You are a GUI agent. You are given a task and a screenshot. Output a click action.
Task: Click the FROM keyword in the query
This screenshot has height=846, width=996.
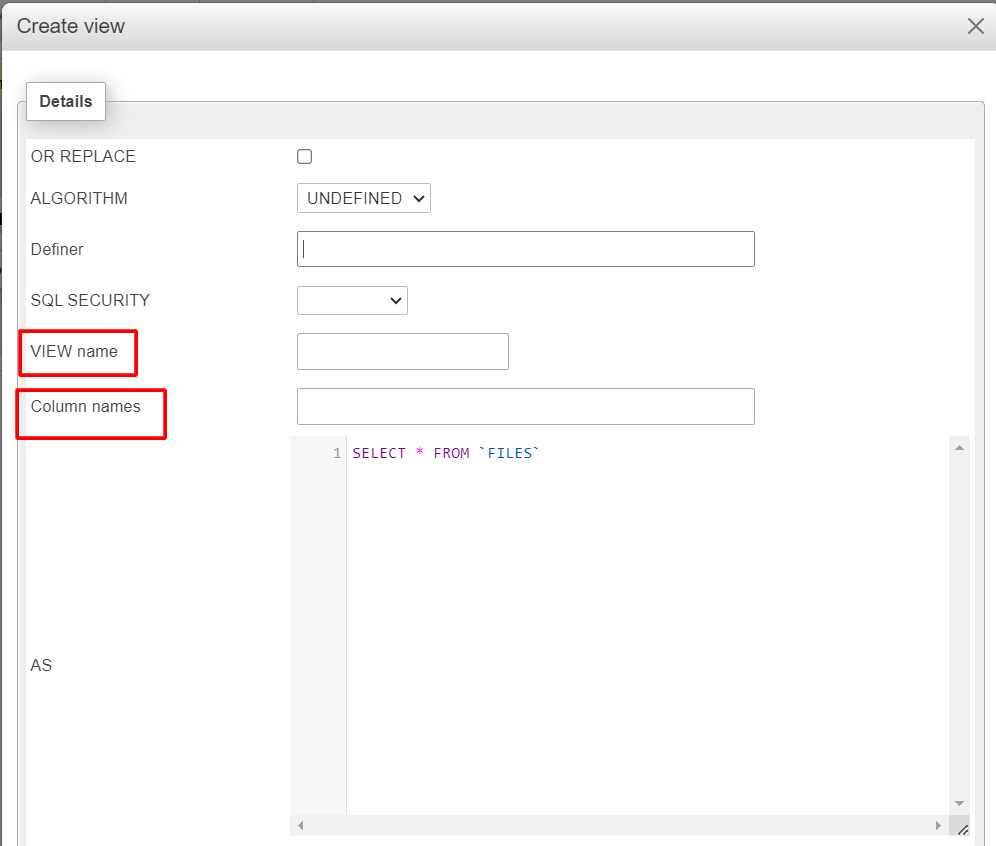pos(452,453)
